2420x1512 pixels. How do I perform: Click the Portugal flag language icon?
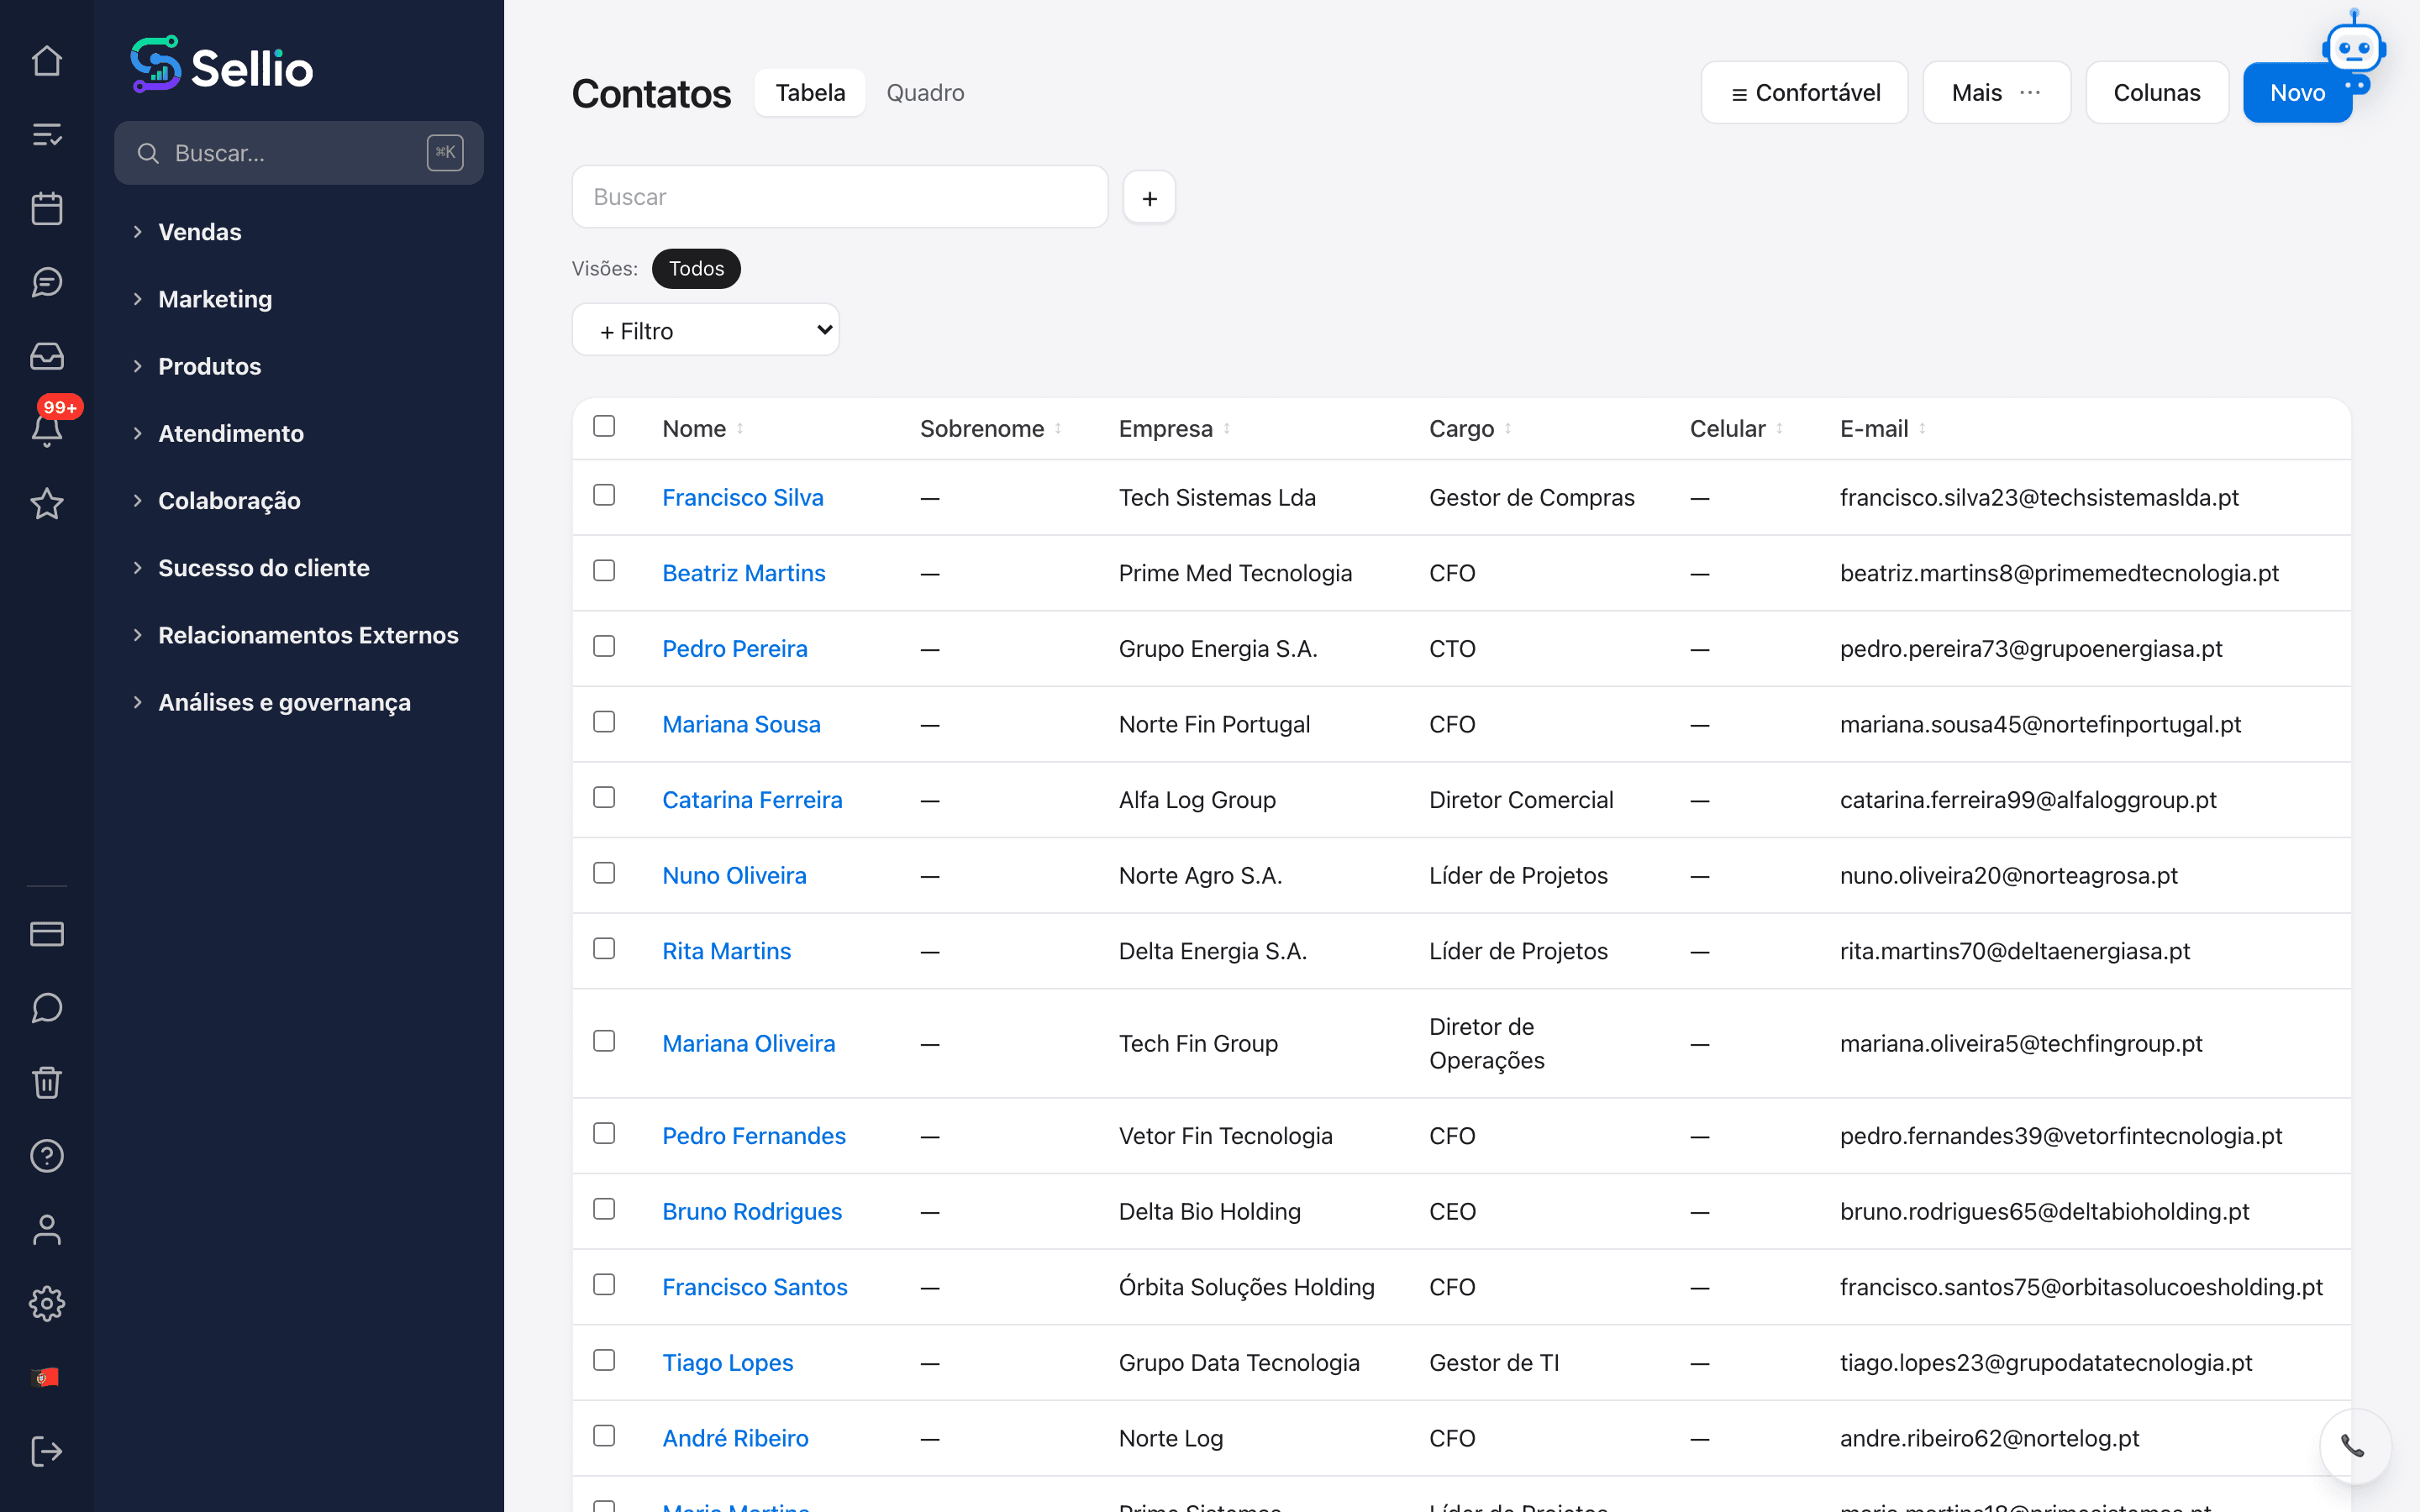point(47,1378)
